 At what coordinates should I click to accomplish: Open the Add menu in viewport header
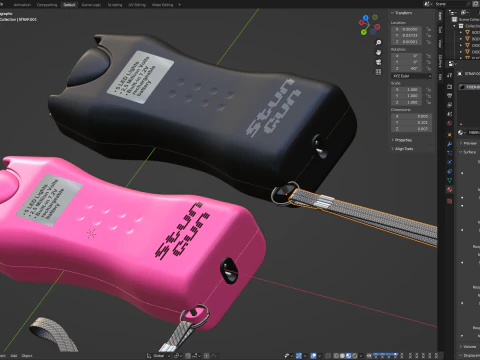13,356
